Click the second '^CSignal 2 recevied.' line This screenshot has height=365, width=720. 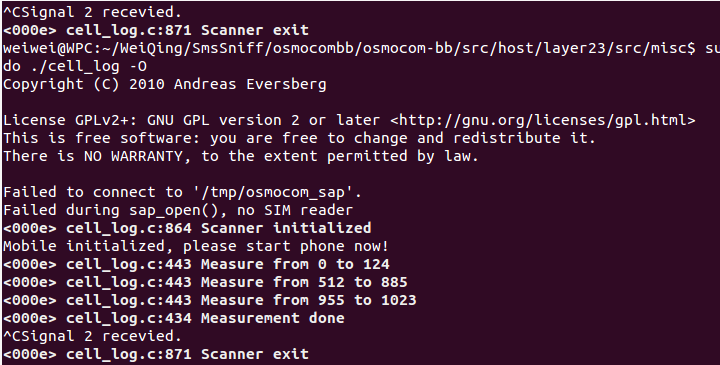[92, 336]
